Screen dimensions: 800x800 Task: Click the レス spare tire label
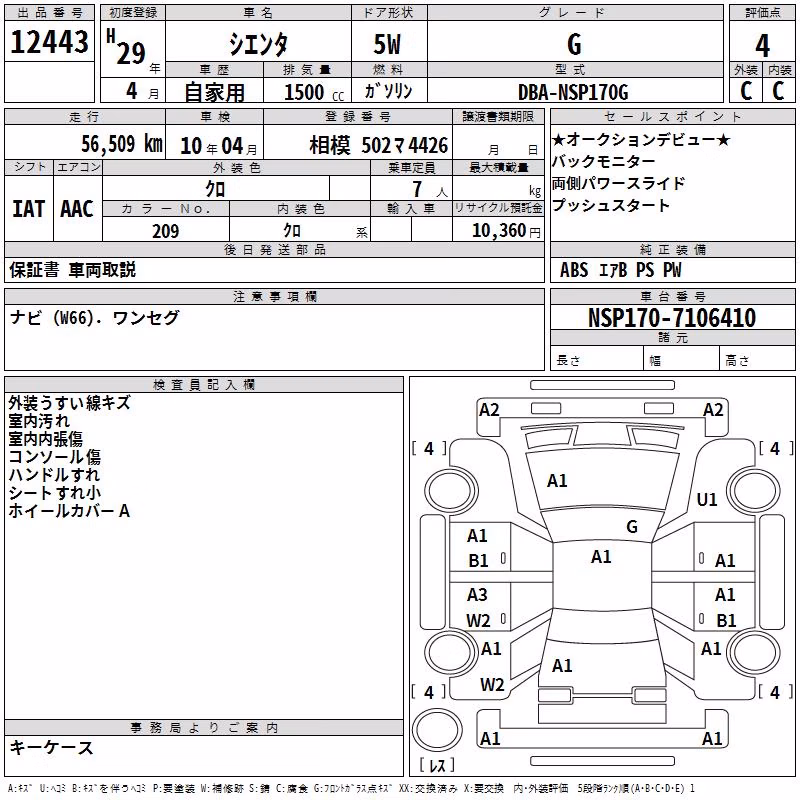437,765
